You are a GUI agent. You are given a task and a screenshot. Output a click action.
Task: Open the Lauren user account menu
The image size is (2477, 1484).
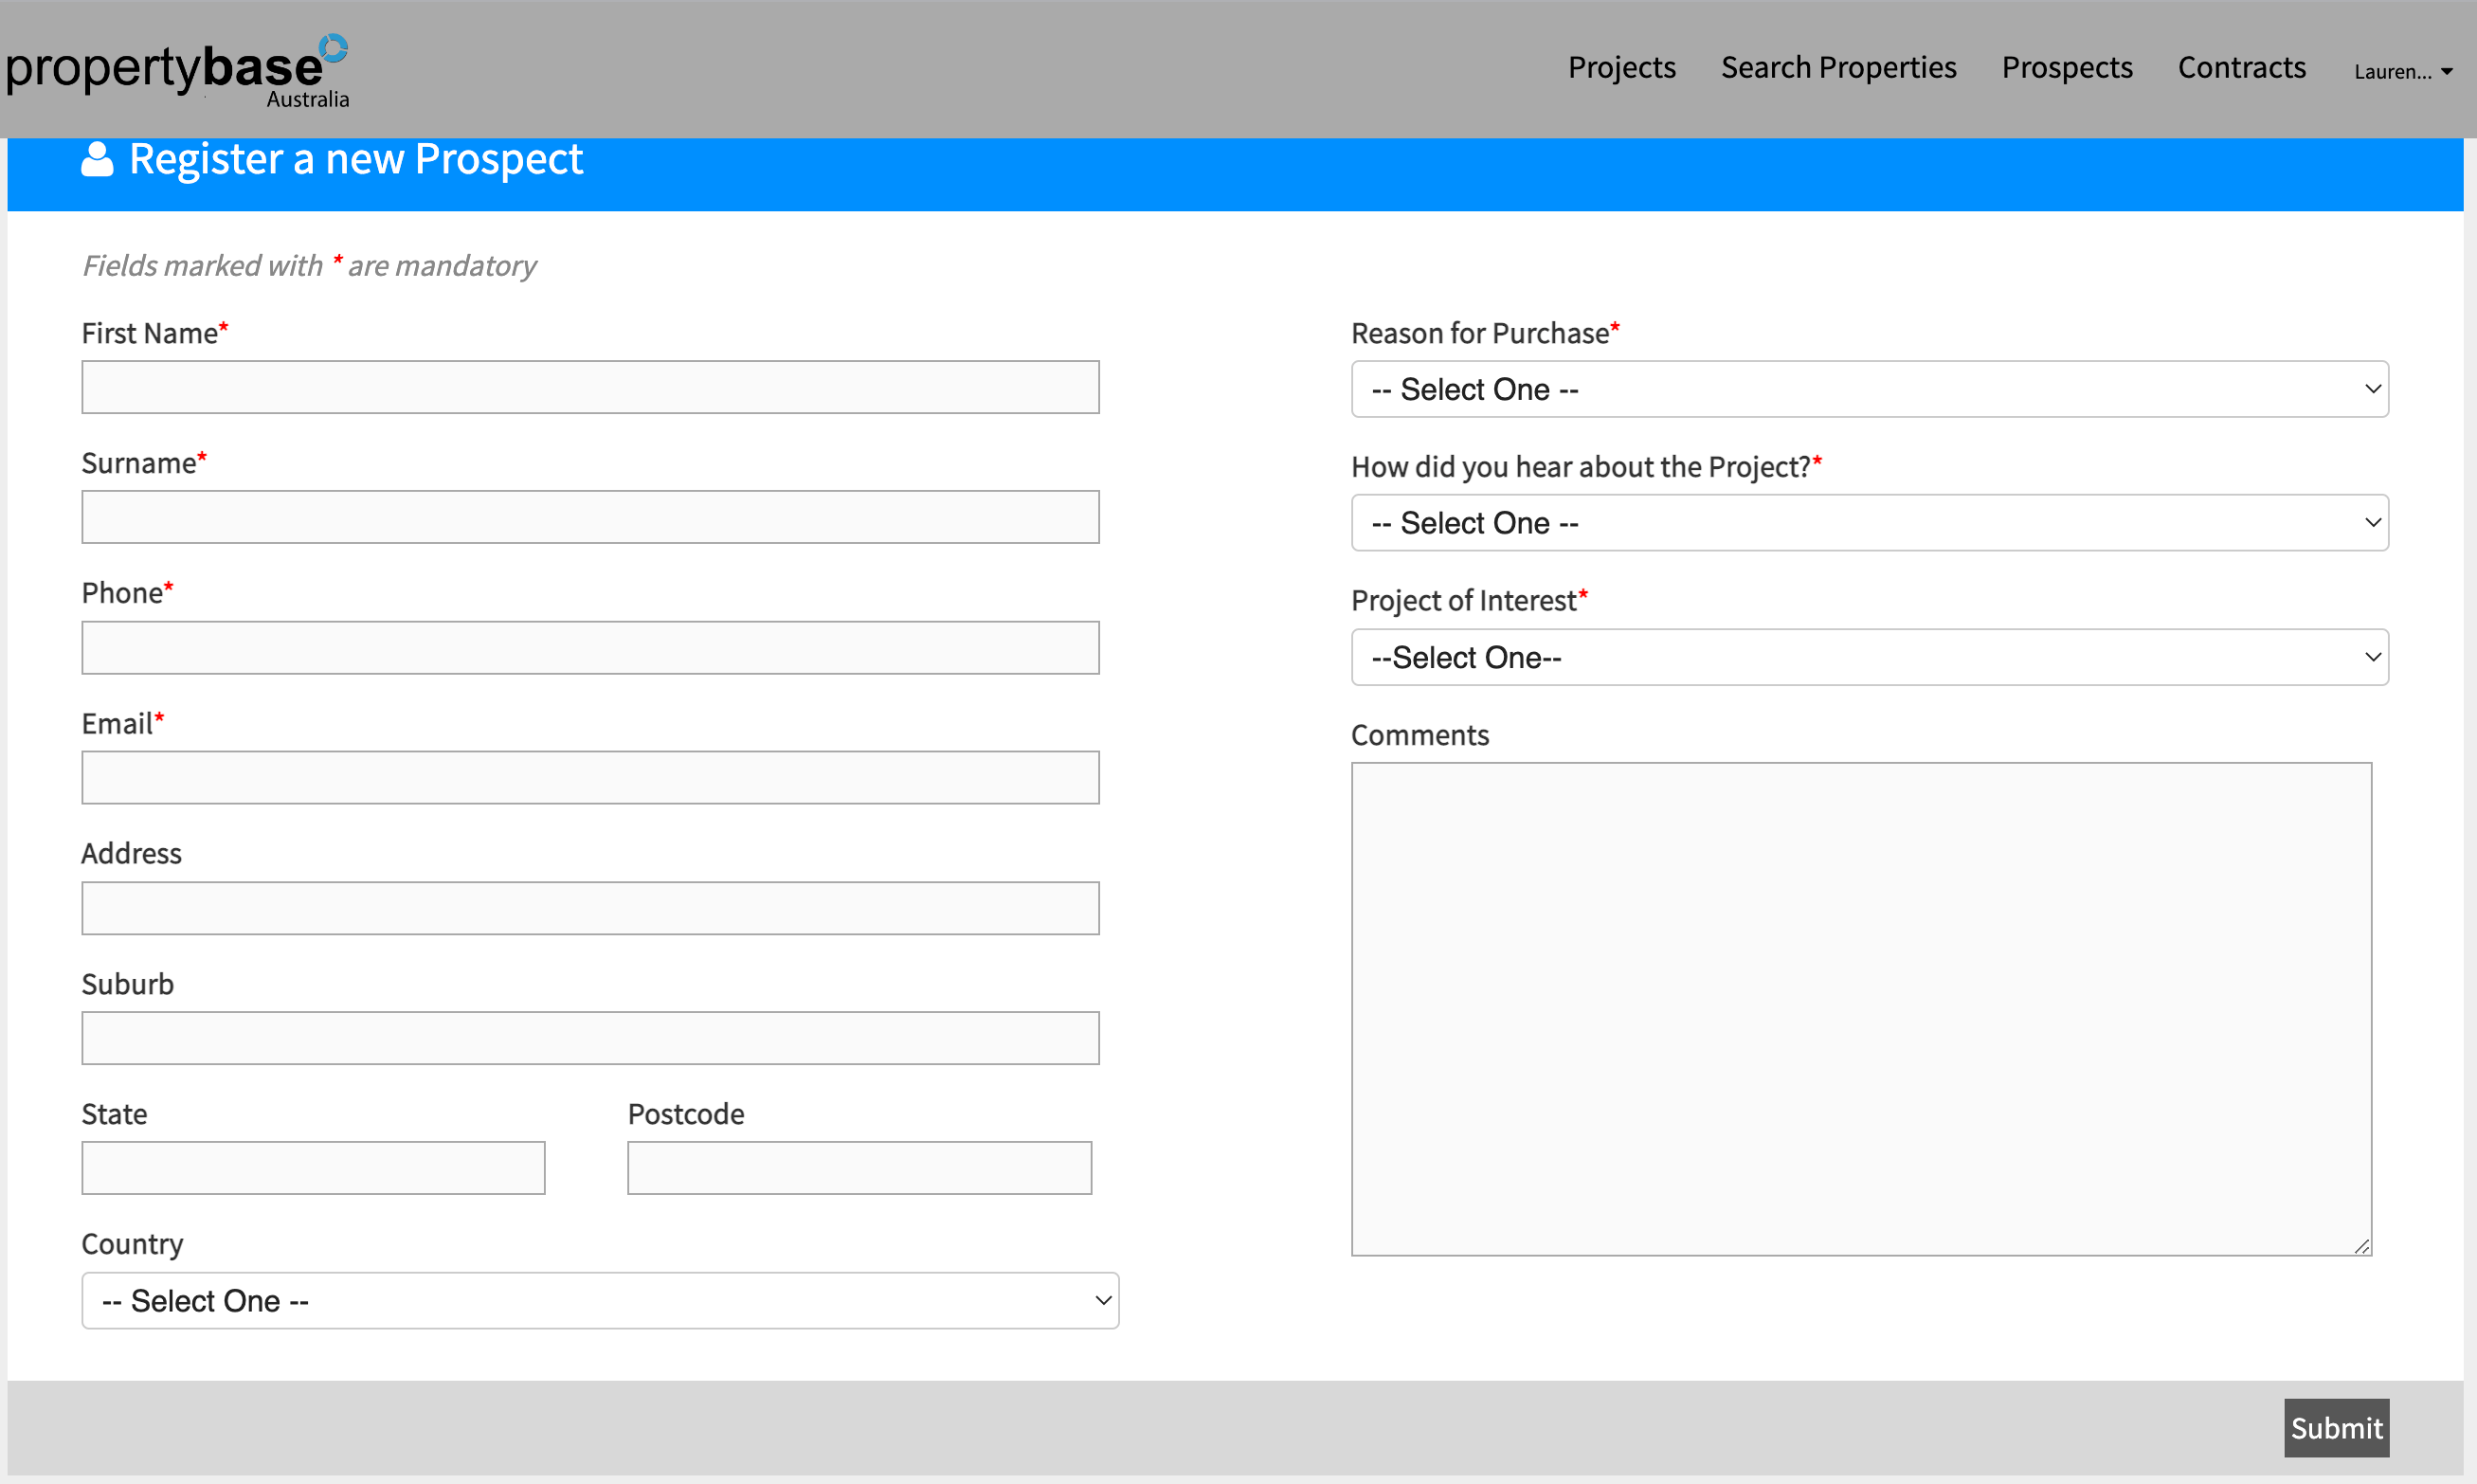2403,71
